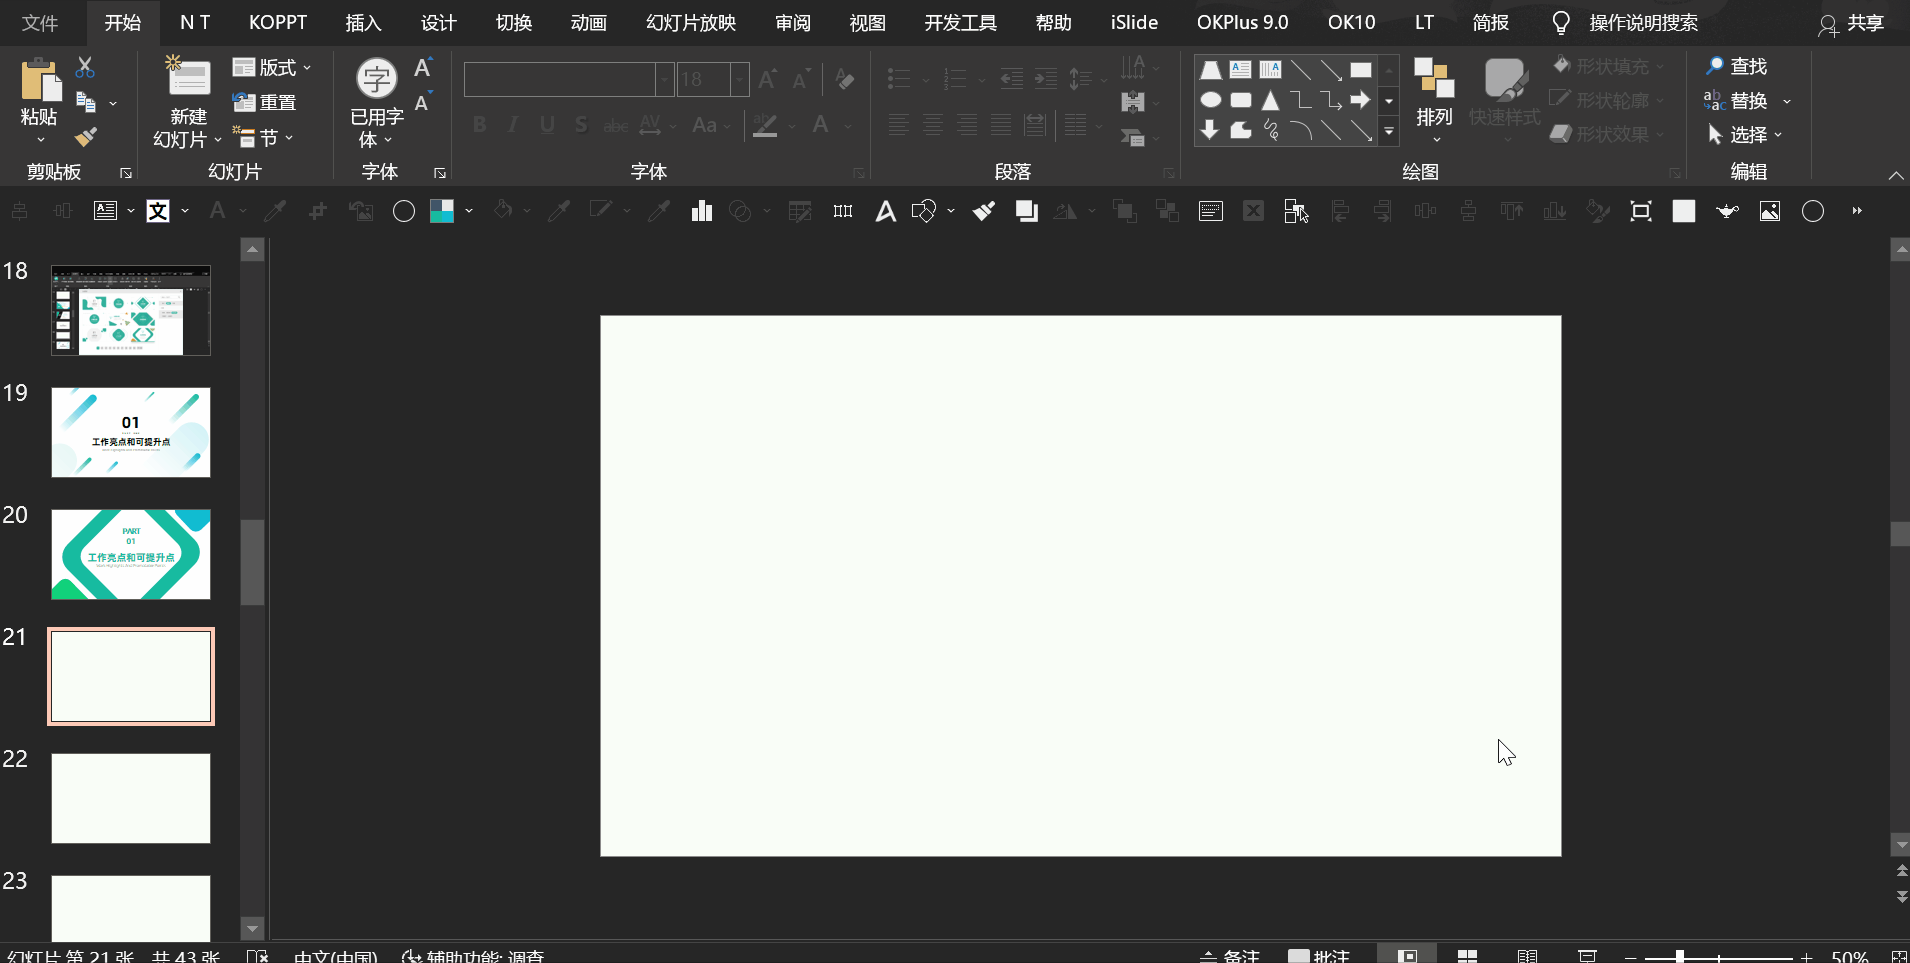Viewport: 1910px width, 963px height.
Task: Select the trapezoid shape in shapes gallery
Action: [x=1210, y=70]
